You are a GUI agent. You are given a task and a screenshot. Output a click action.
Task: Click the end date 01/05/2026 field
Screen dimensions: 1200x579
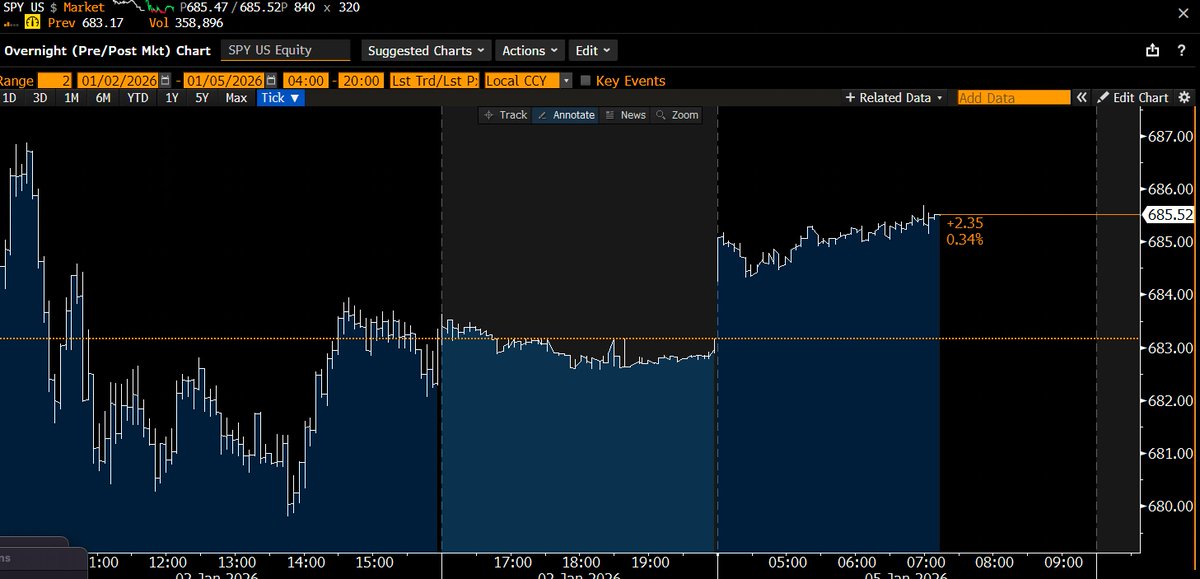(x=222, y=81)
